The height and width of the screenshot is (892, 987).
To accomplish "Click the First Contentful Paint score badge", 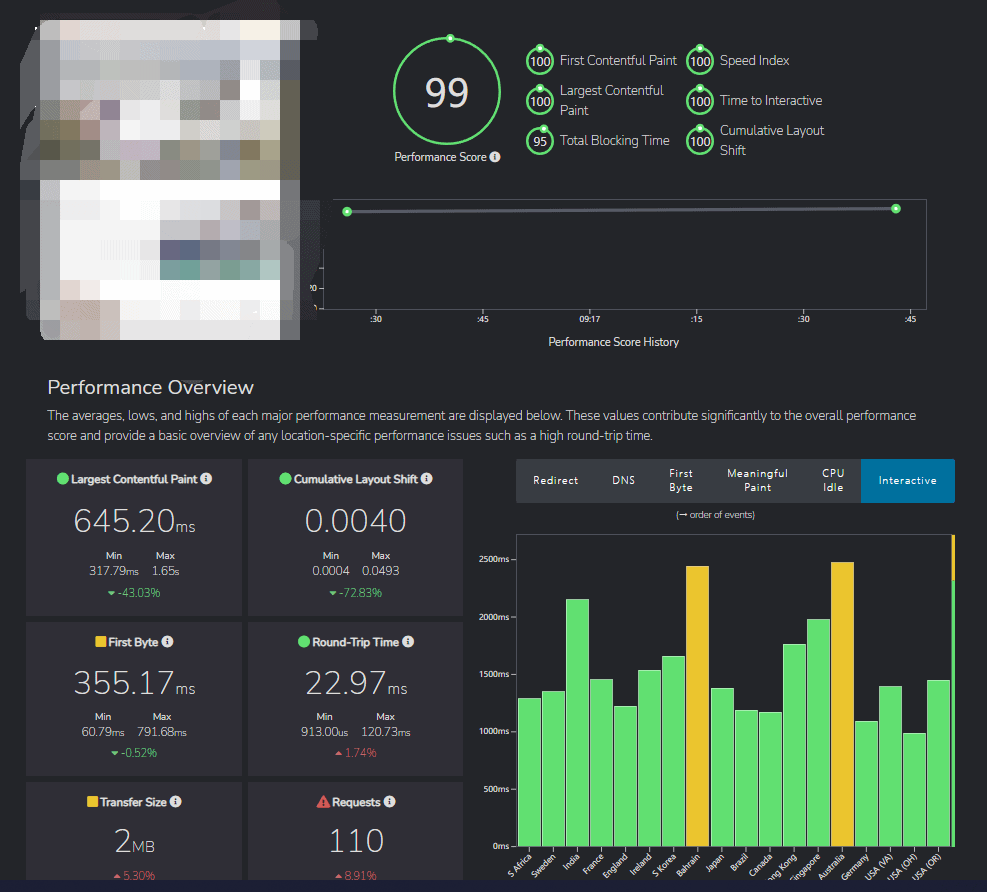I will point(541,61).
